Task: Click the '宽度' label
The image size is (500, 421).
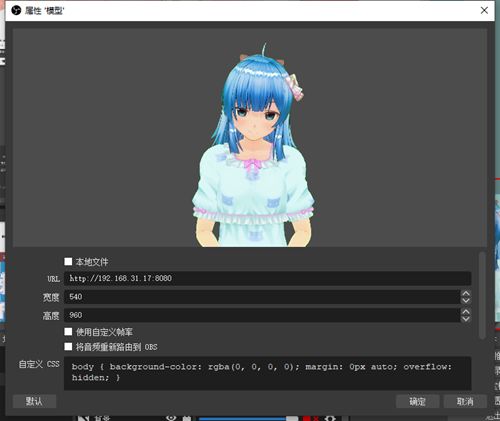Action: pyautogui.click(x=51, y=297)
